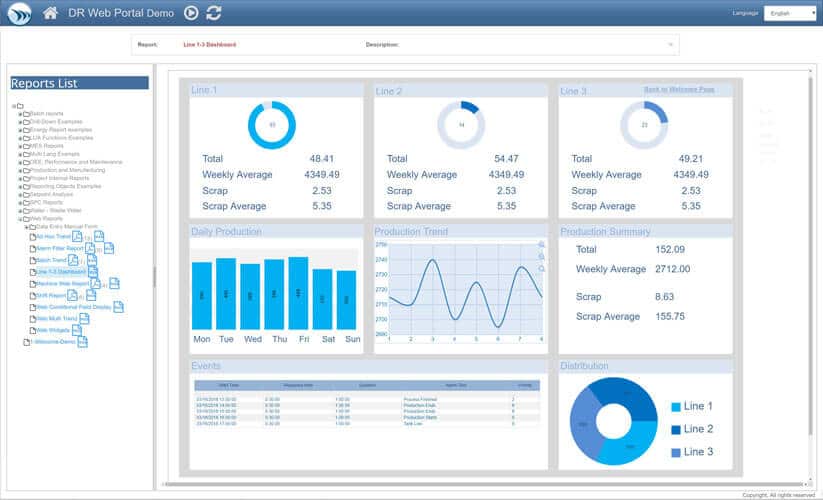Select the Ad Hoc Trend report
Screen dimensions: 823x500
[x=53, y=237]
